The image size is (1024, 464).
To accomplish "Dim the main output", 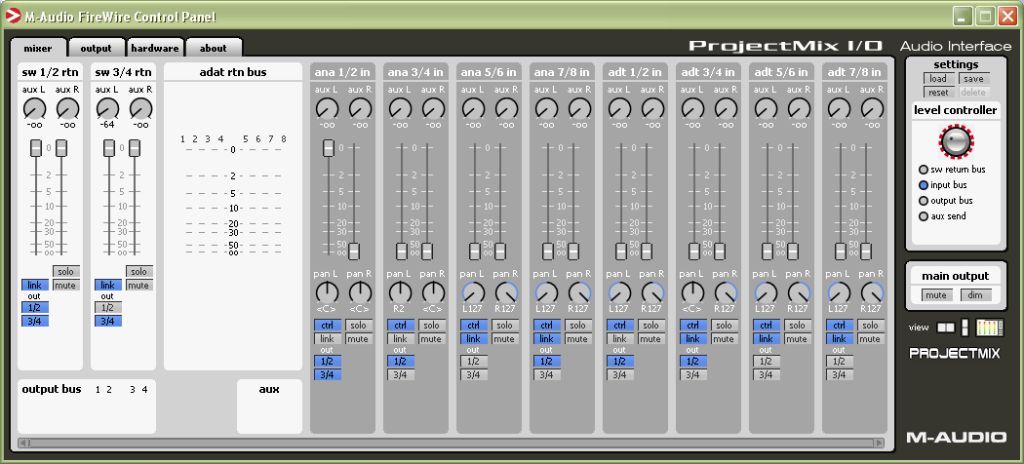I will [x=976, y=295].
